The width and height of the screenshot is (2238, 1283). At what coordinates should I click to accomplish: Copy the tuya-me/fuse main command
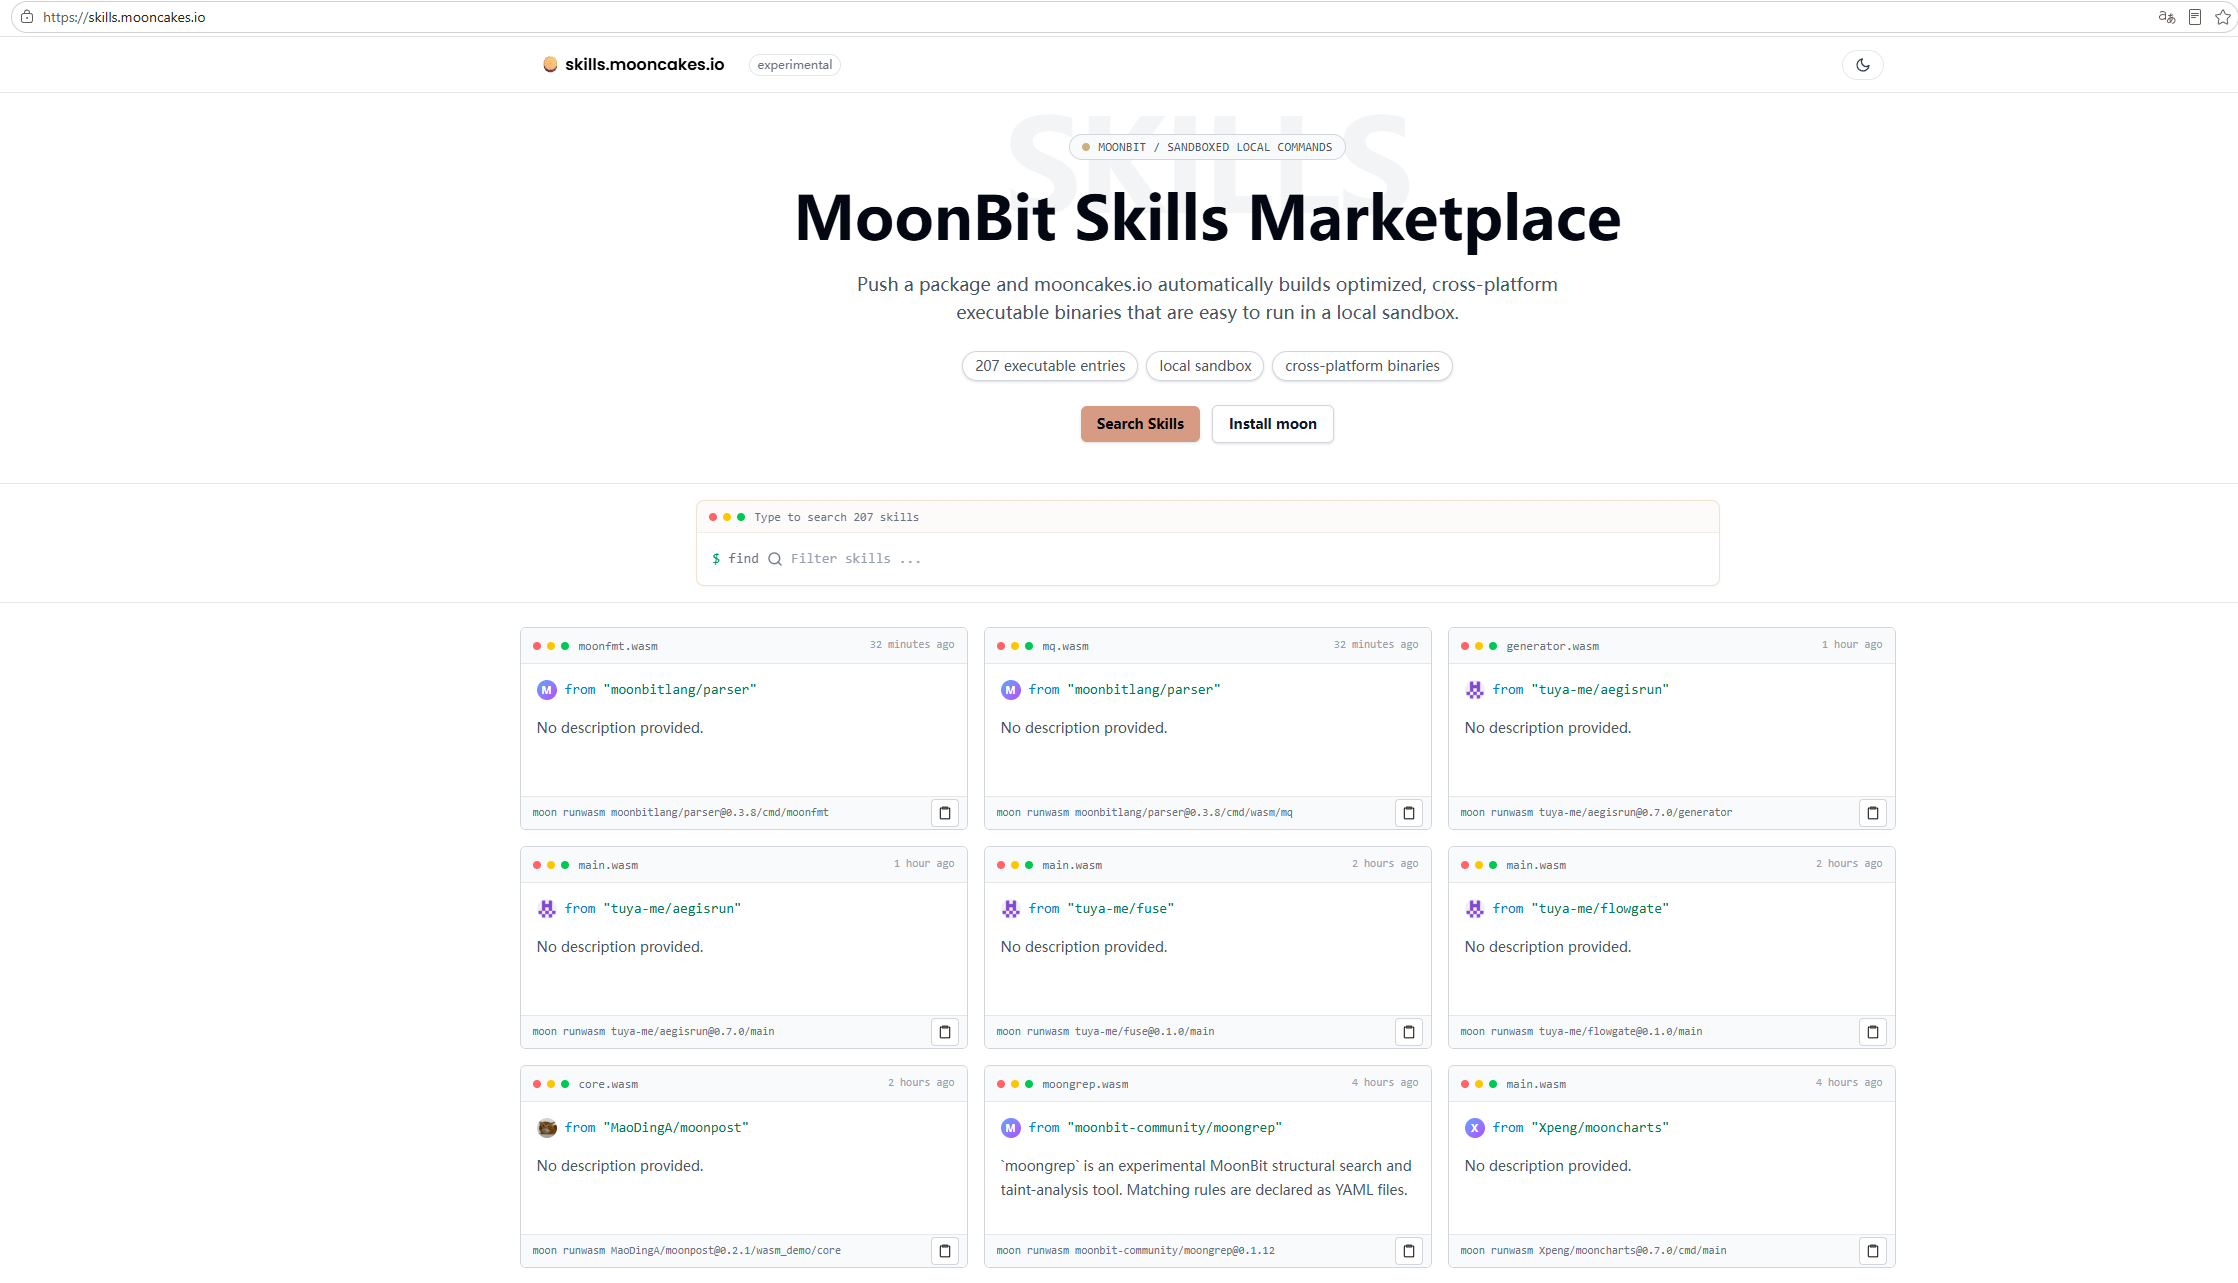[1408, 1032]
